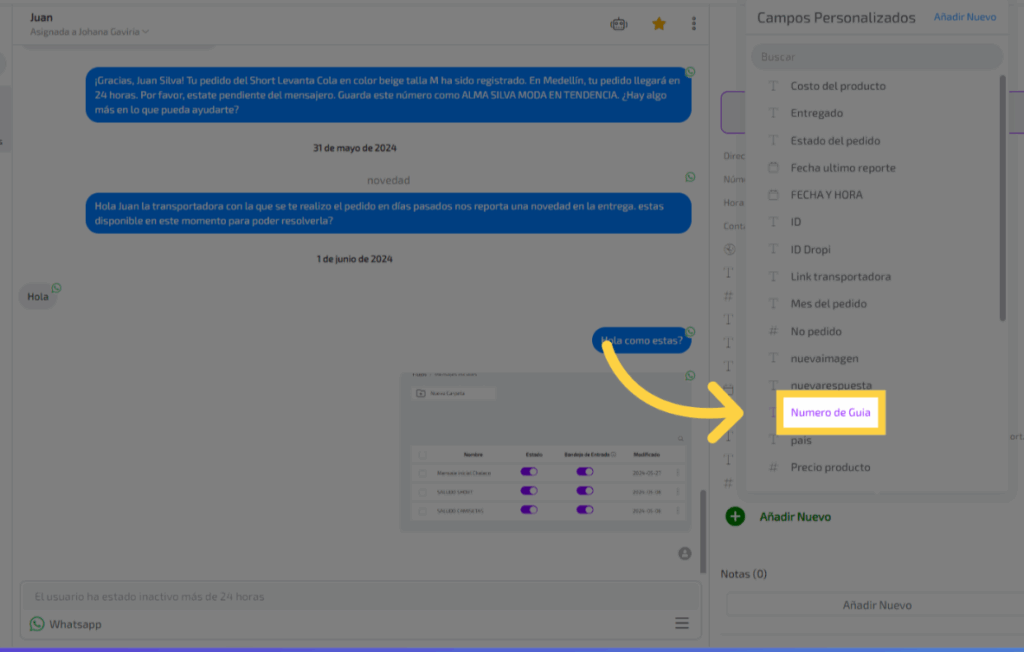Image resolution: width=1024 pixels, height=652 pixels.
Task: Select 'Fecha ultimo reporte' field option
Action: 842,167
